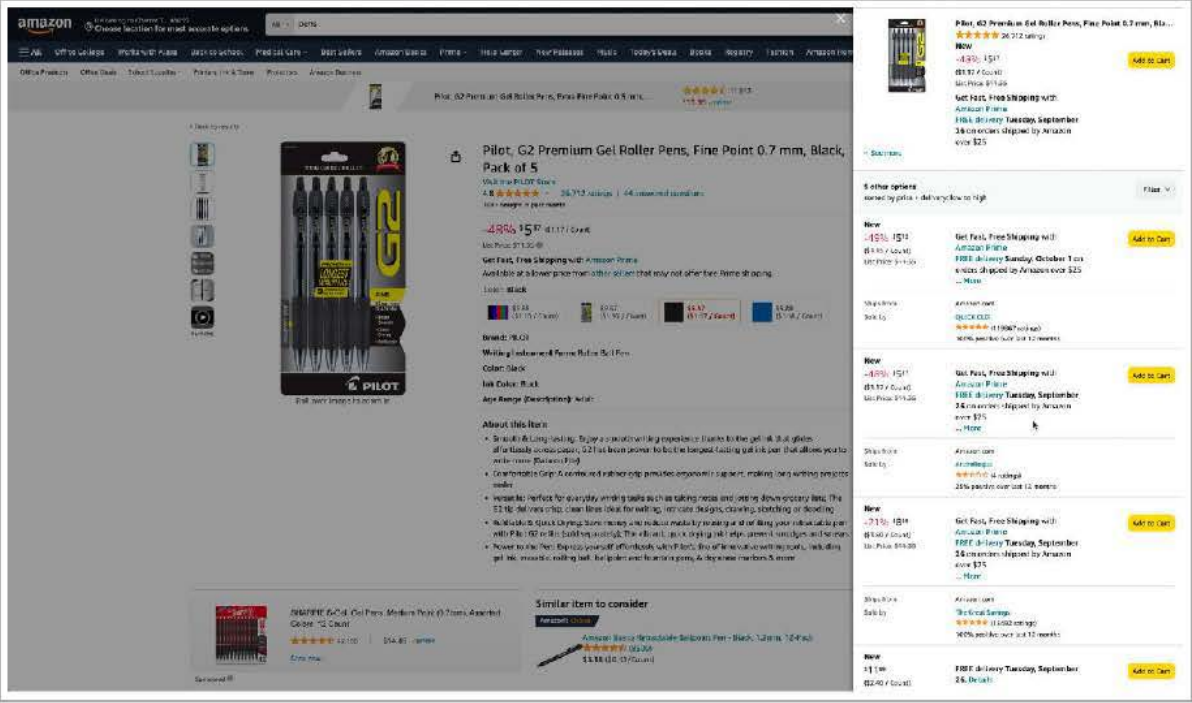Click the pen image in the offer panel
Viewport: 1192px width, 703px height.
click(907, 55)
